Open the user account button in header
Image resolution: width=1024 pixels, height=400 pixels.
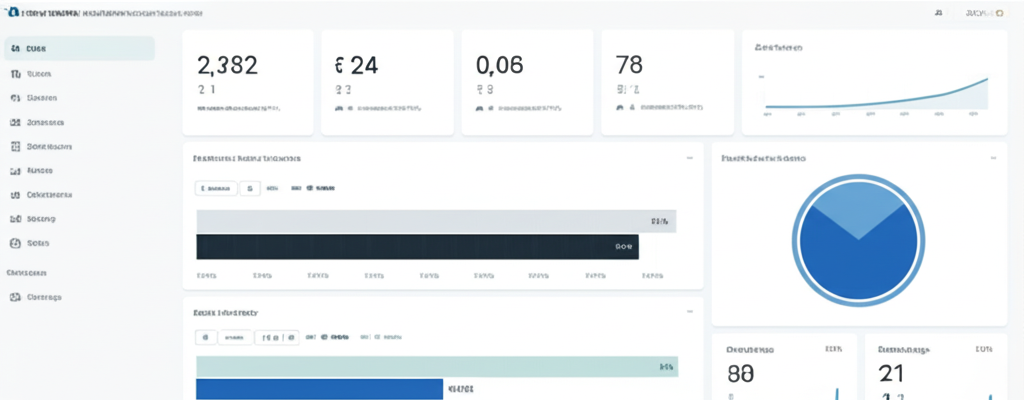coord(985,13)
